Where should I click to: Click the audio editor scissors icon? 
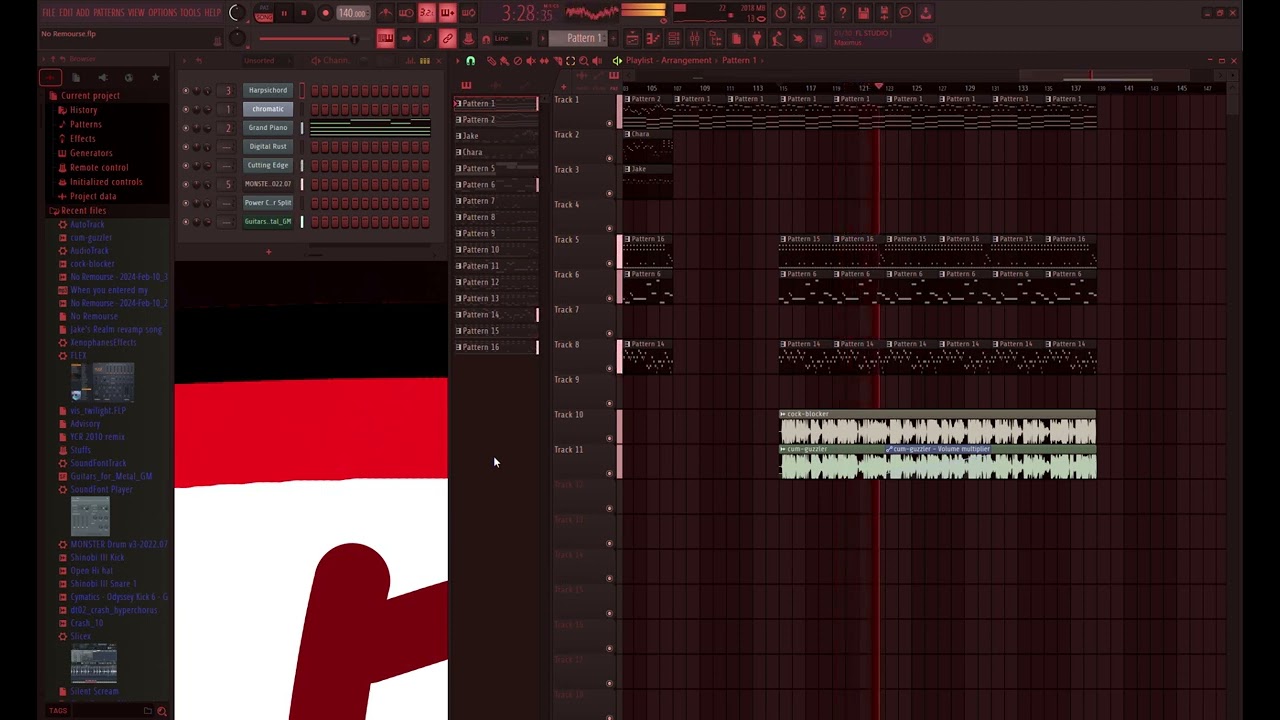(801, 13)
